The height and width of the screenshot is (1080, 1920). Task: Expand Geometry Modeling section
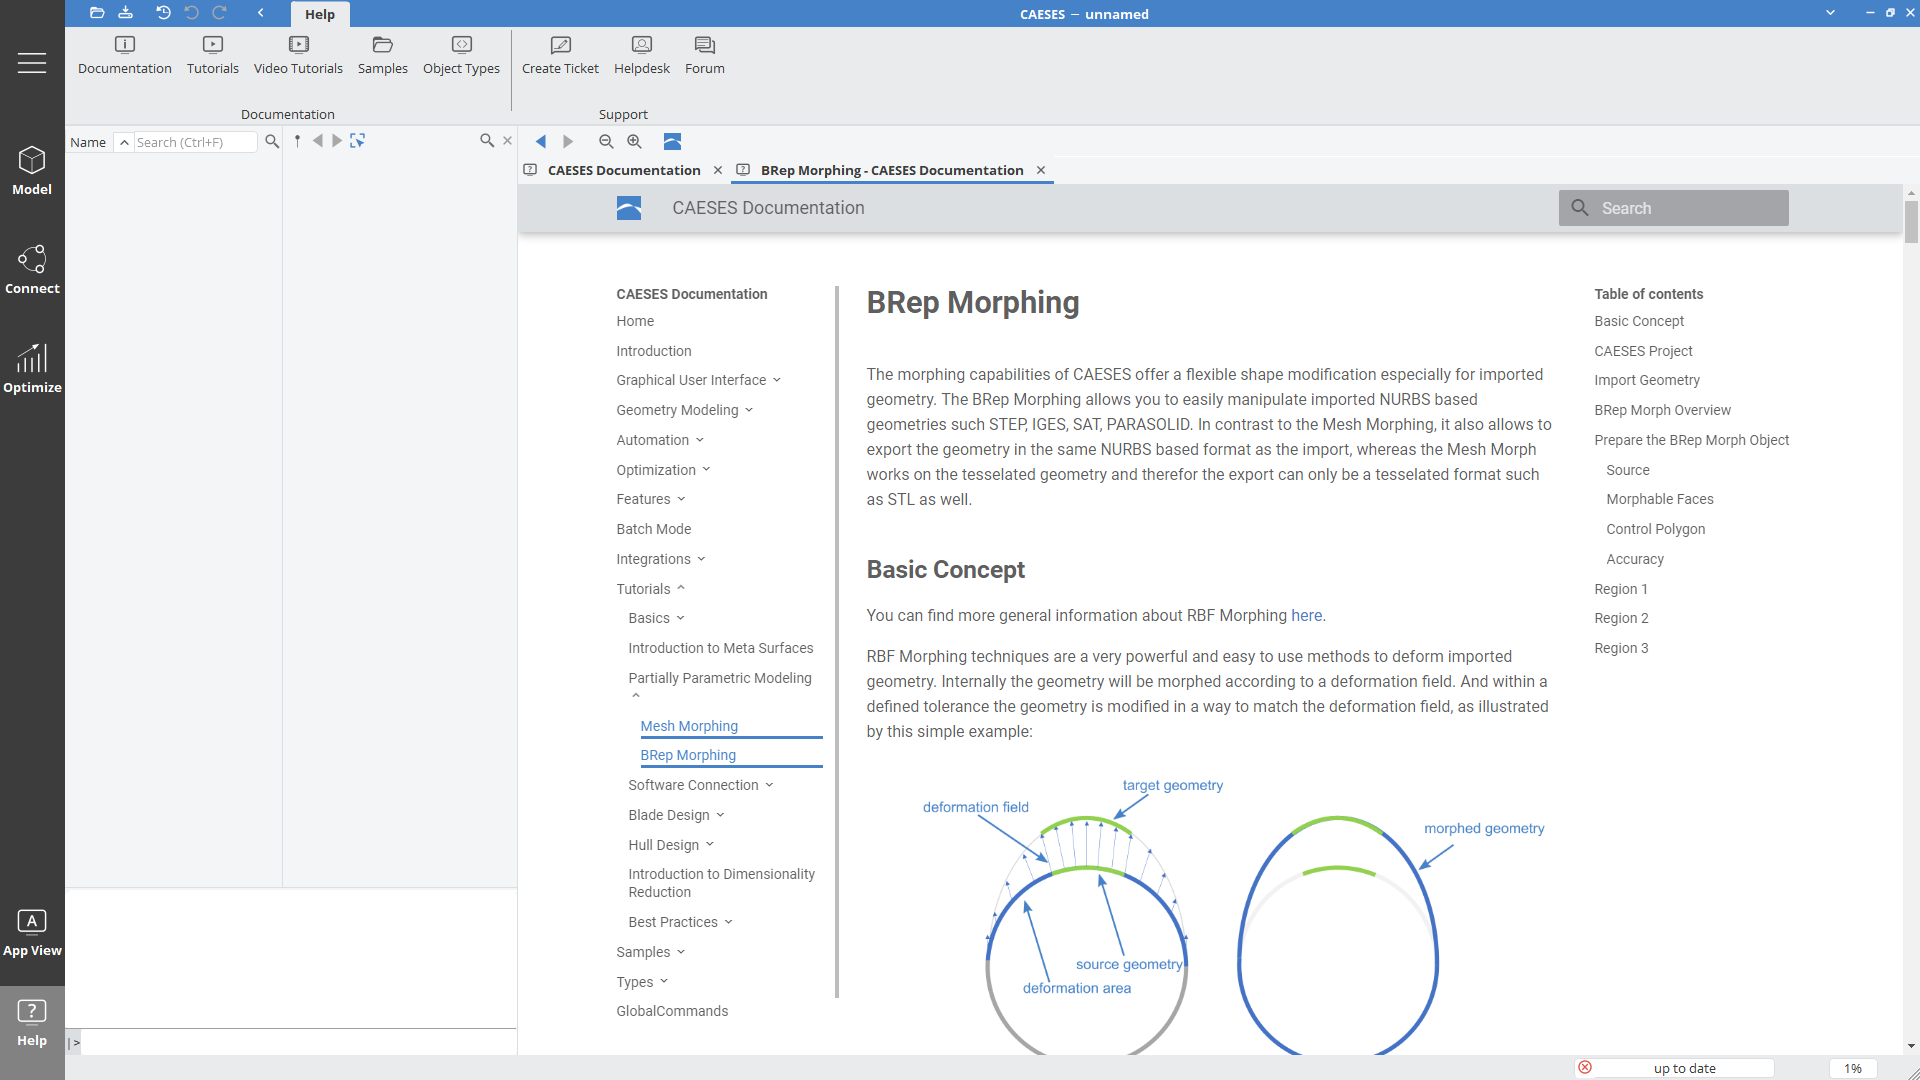click(x=749, y=410)
